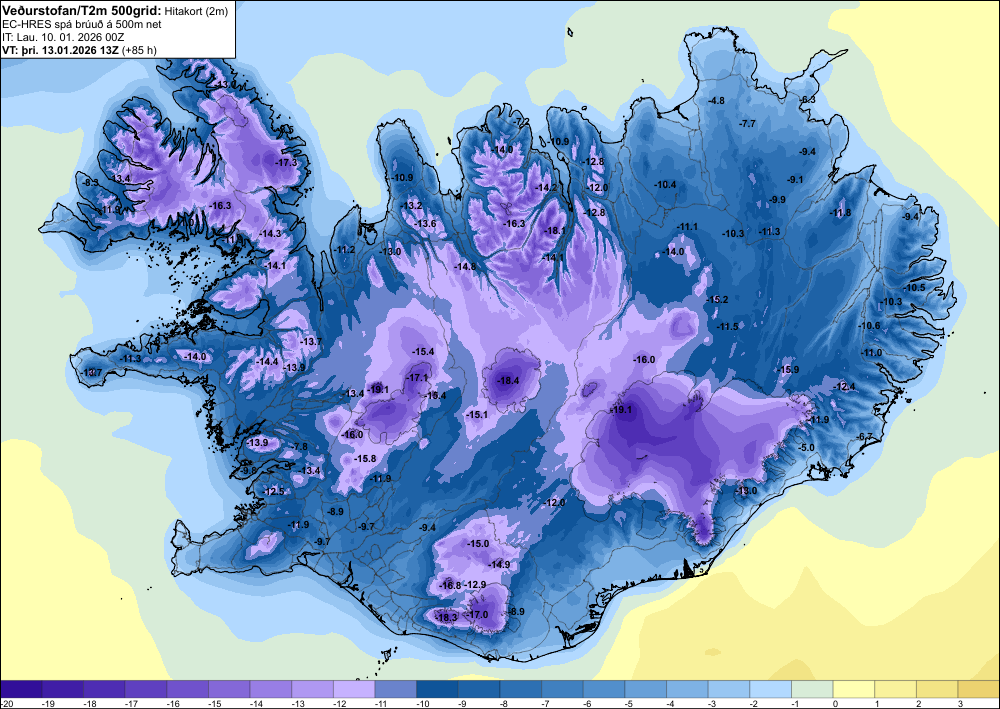Click the -14.4 value on Snæfellsnes

[267, 362]
